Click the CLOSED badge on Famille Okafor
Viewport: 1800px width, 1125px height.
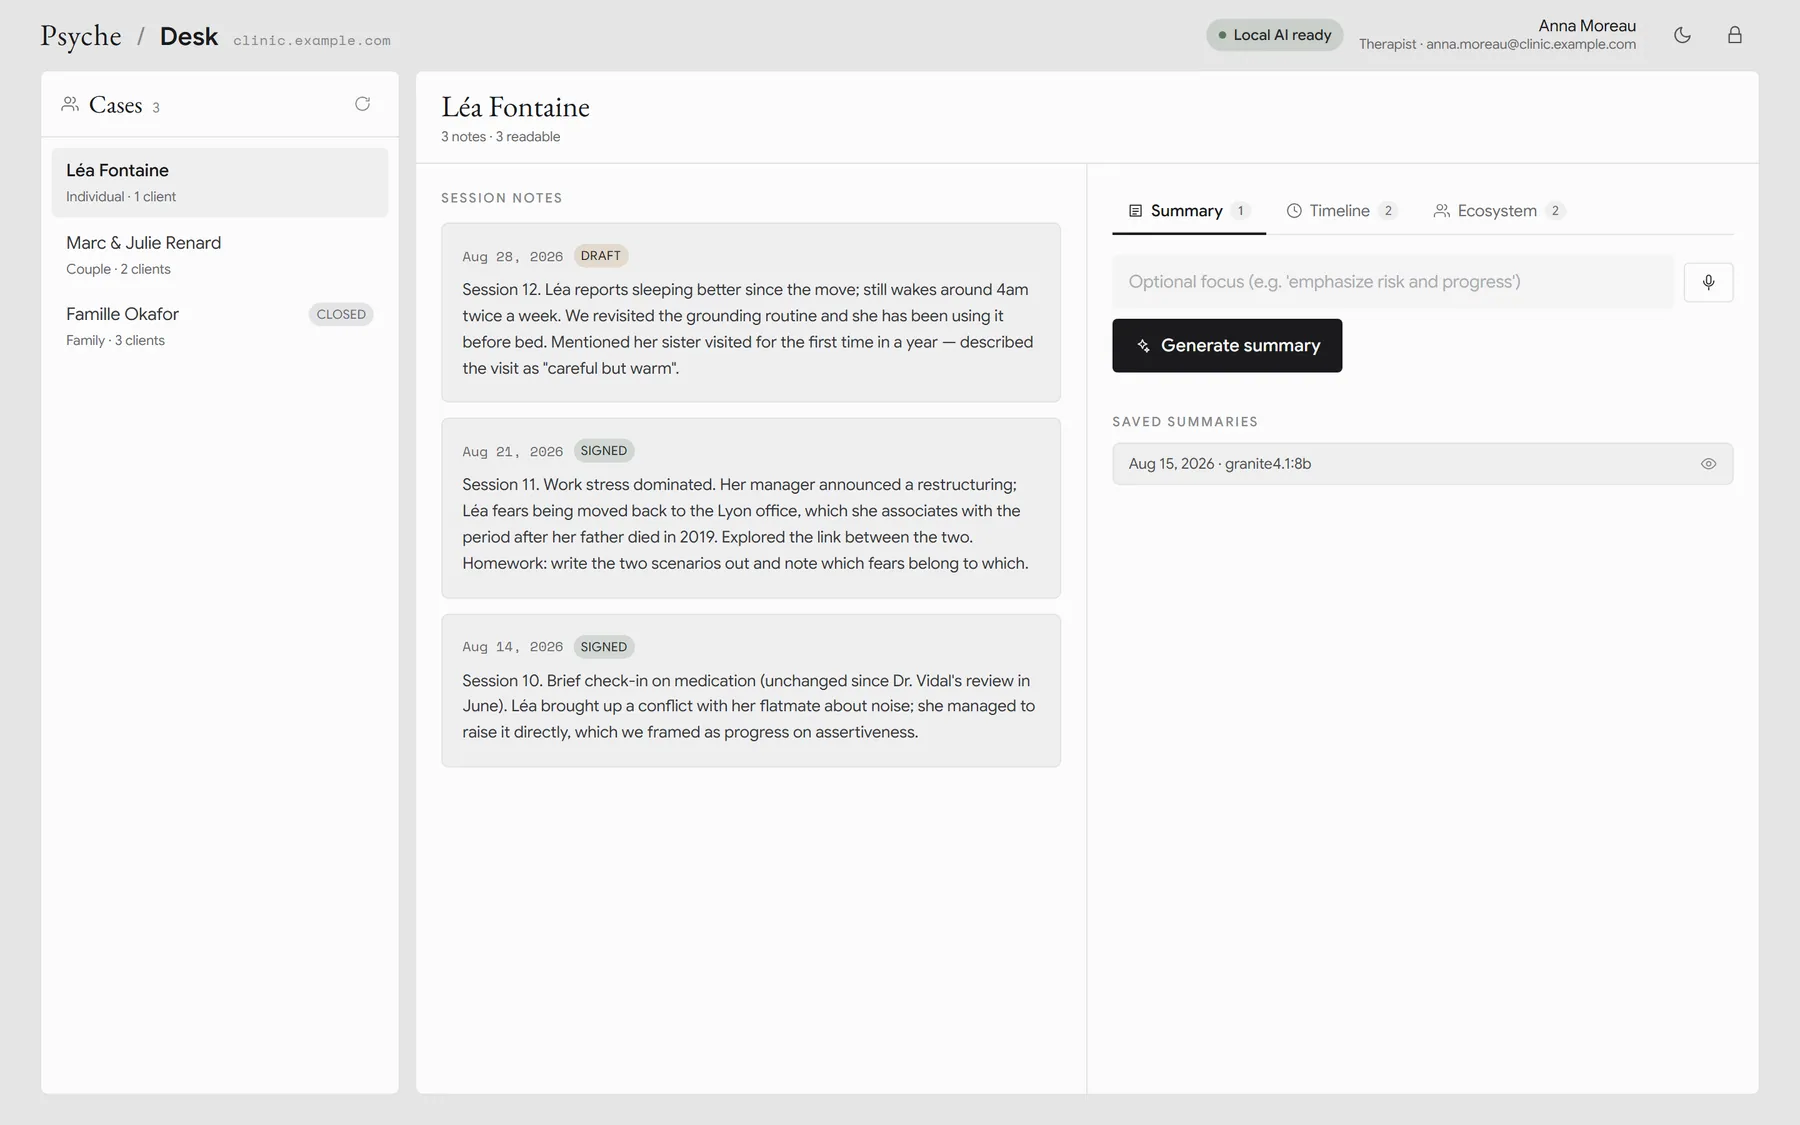(x=341, y=314)
